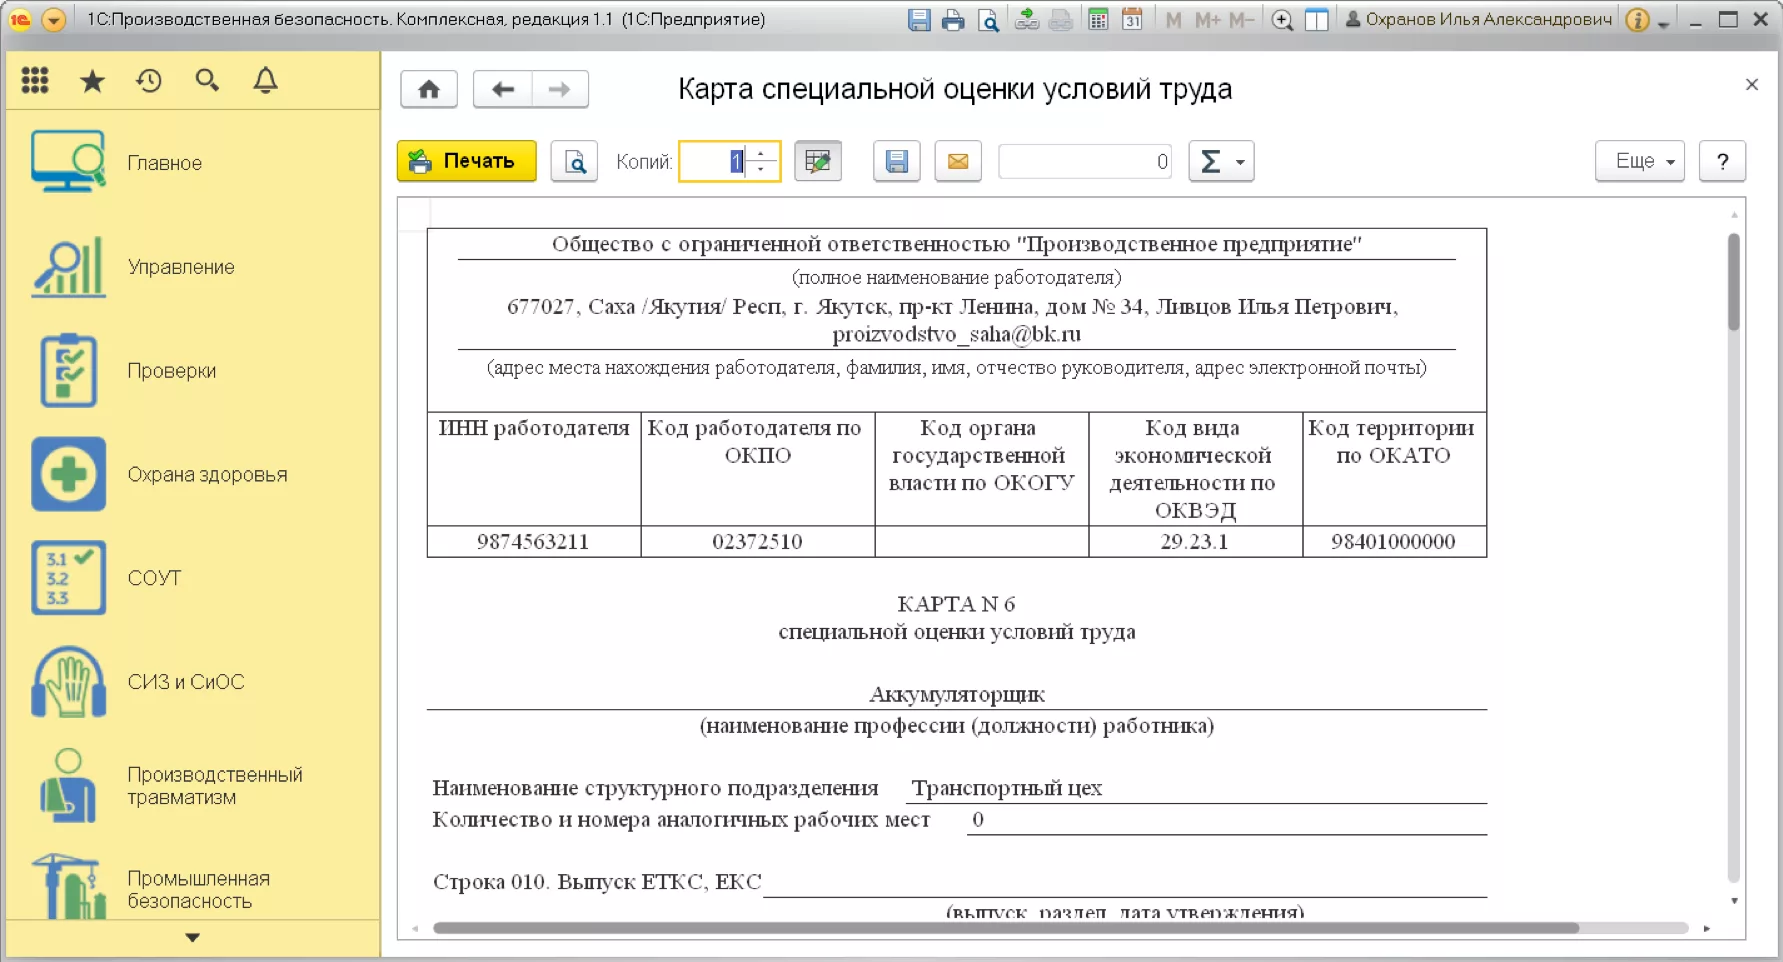1783x962 pixels.
Task: Click zoom magnifier plus icon in title bar
Action: click(1282, 20)
